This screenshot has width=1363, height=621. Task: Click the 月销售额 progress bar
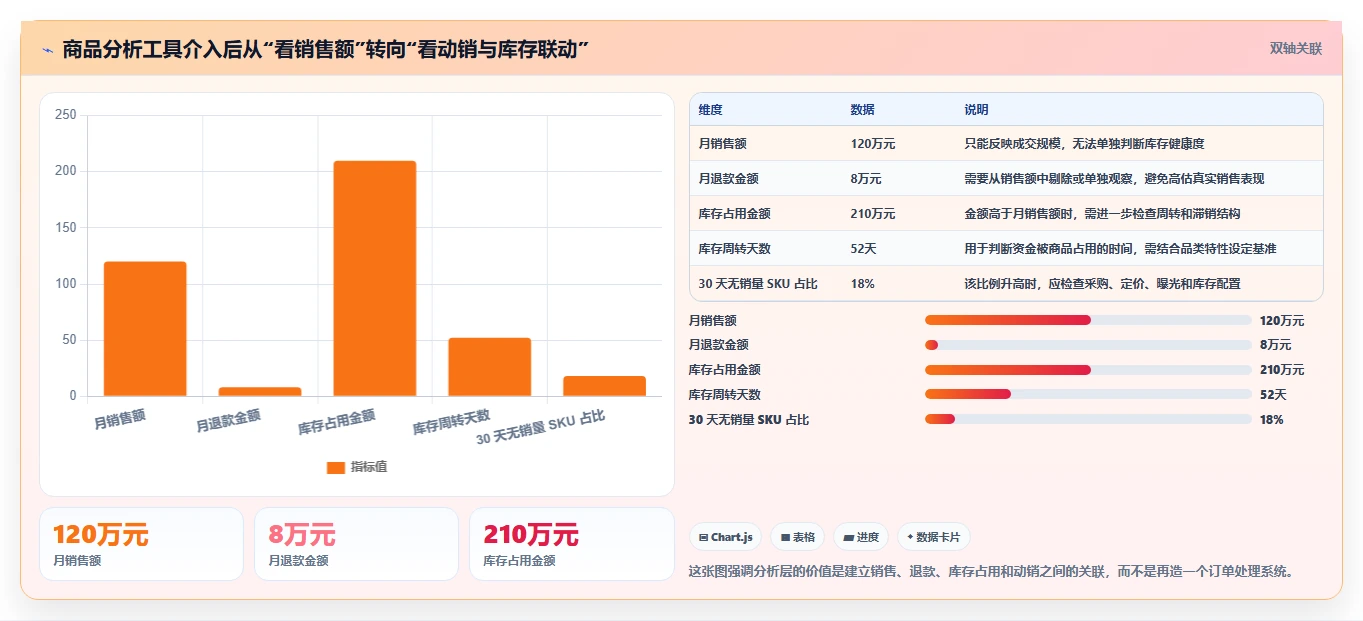(1088, 320)
